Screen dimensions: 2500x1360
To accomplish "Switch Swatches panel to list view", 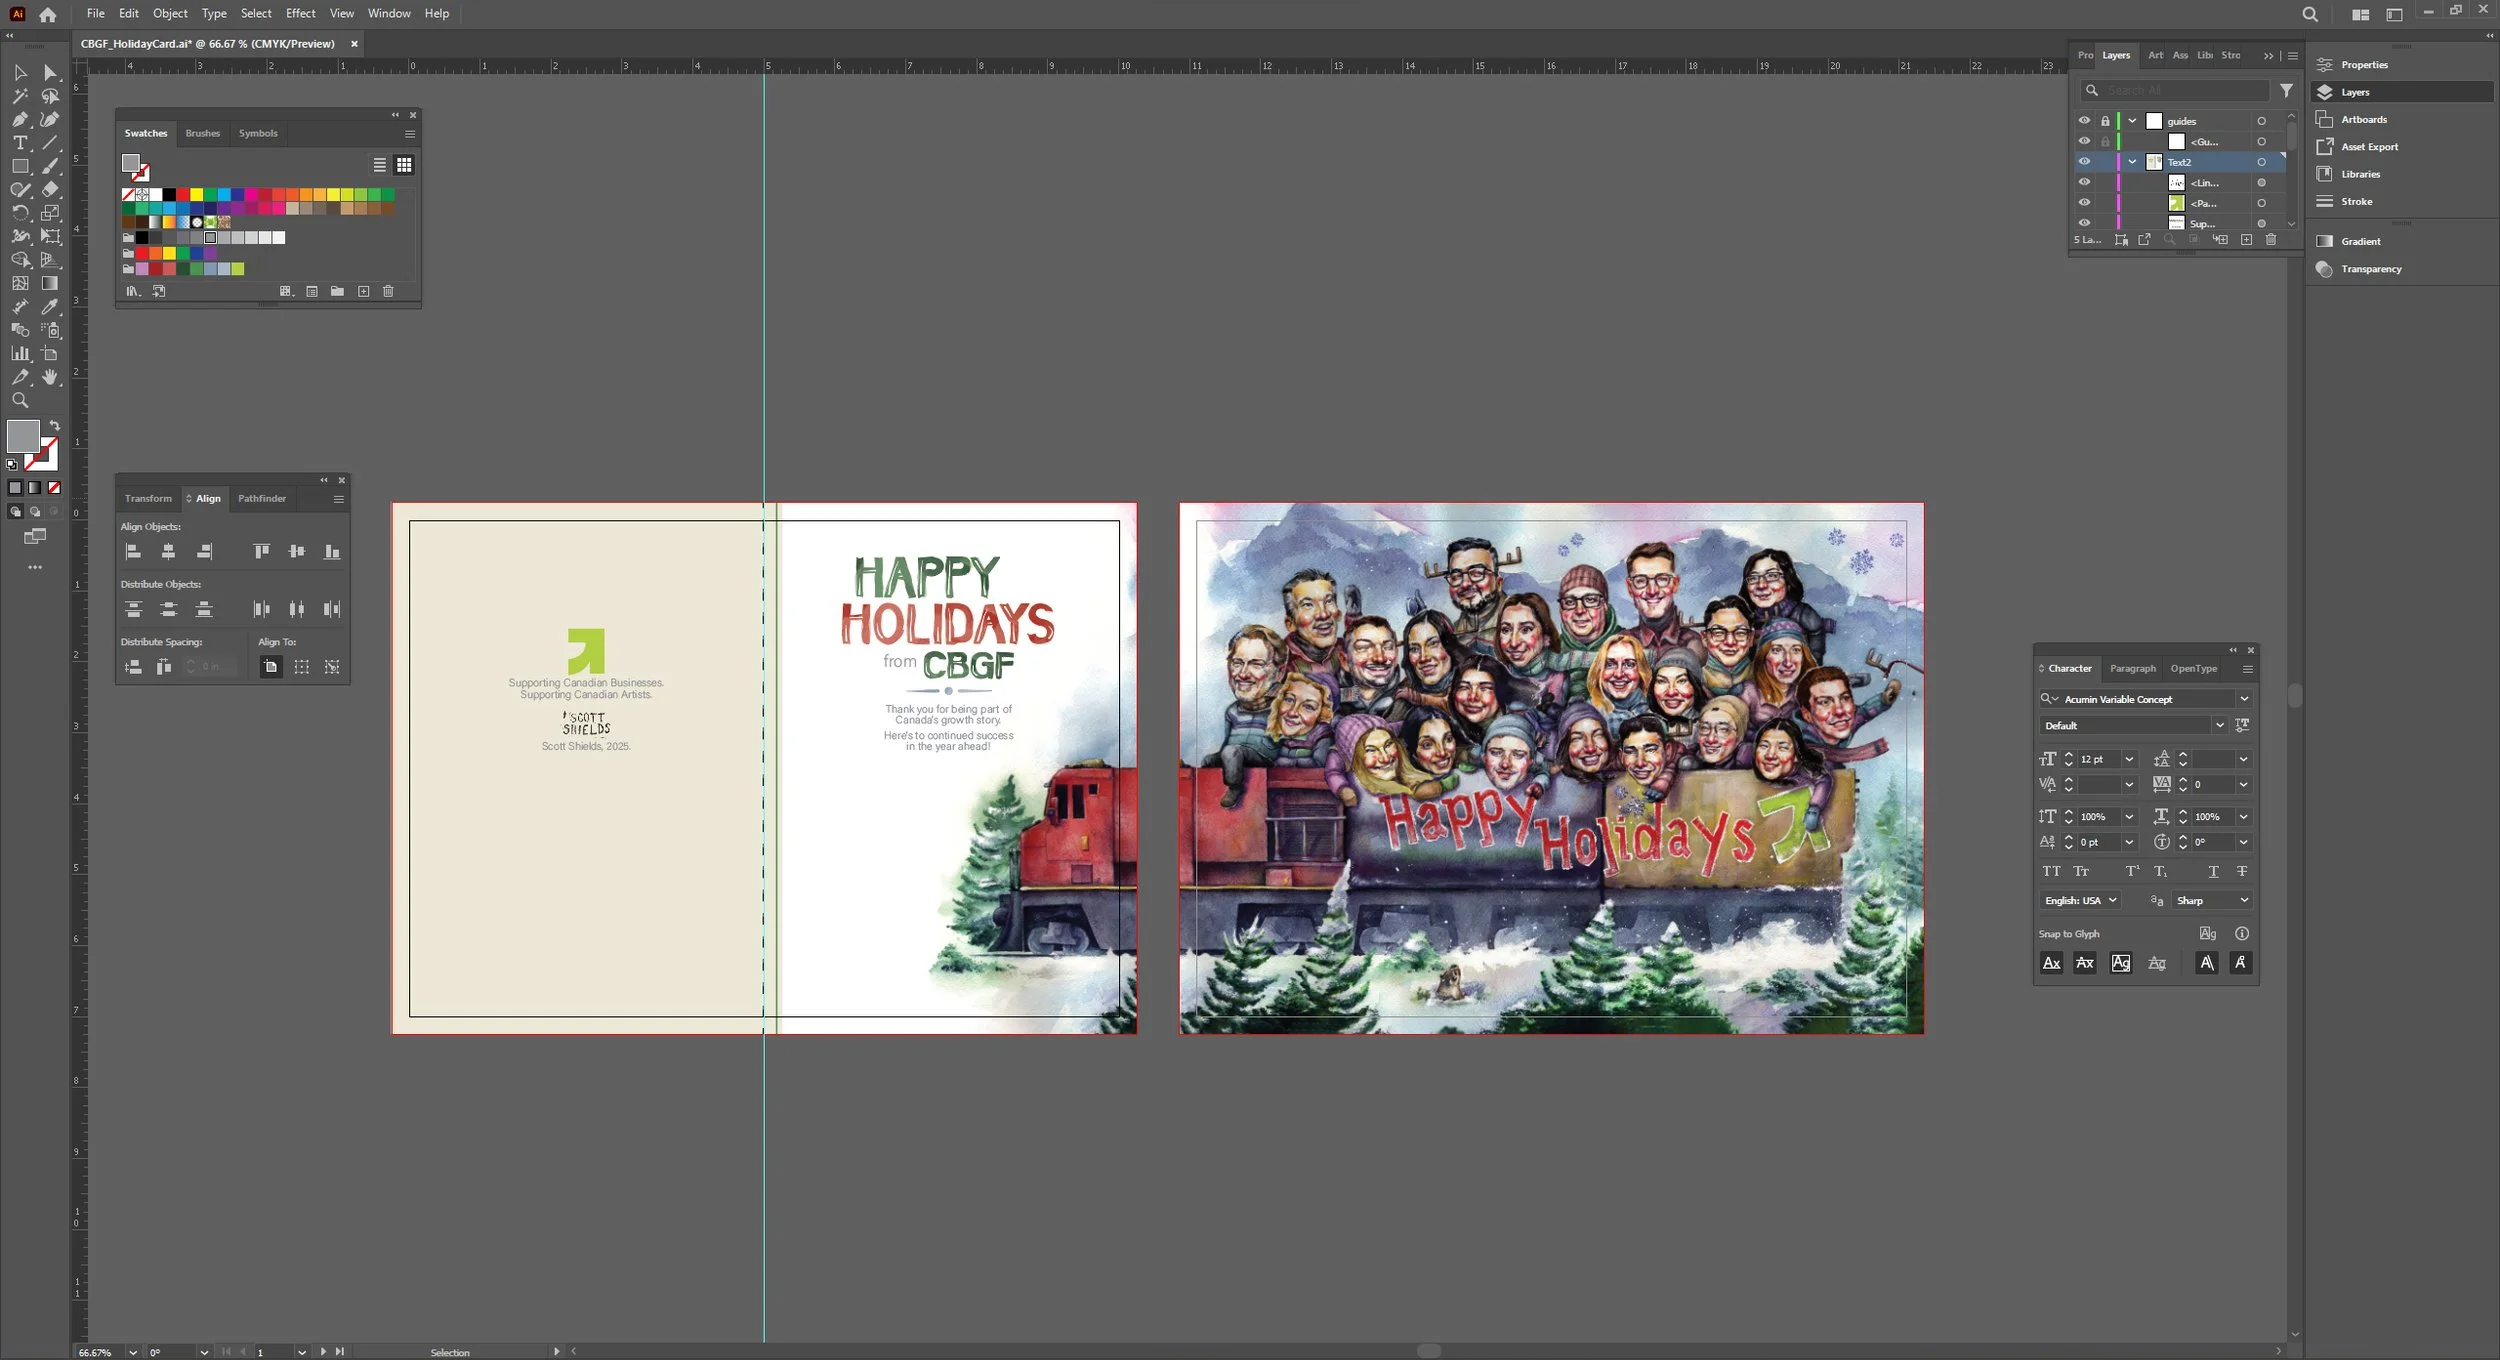I will [379, 165].
